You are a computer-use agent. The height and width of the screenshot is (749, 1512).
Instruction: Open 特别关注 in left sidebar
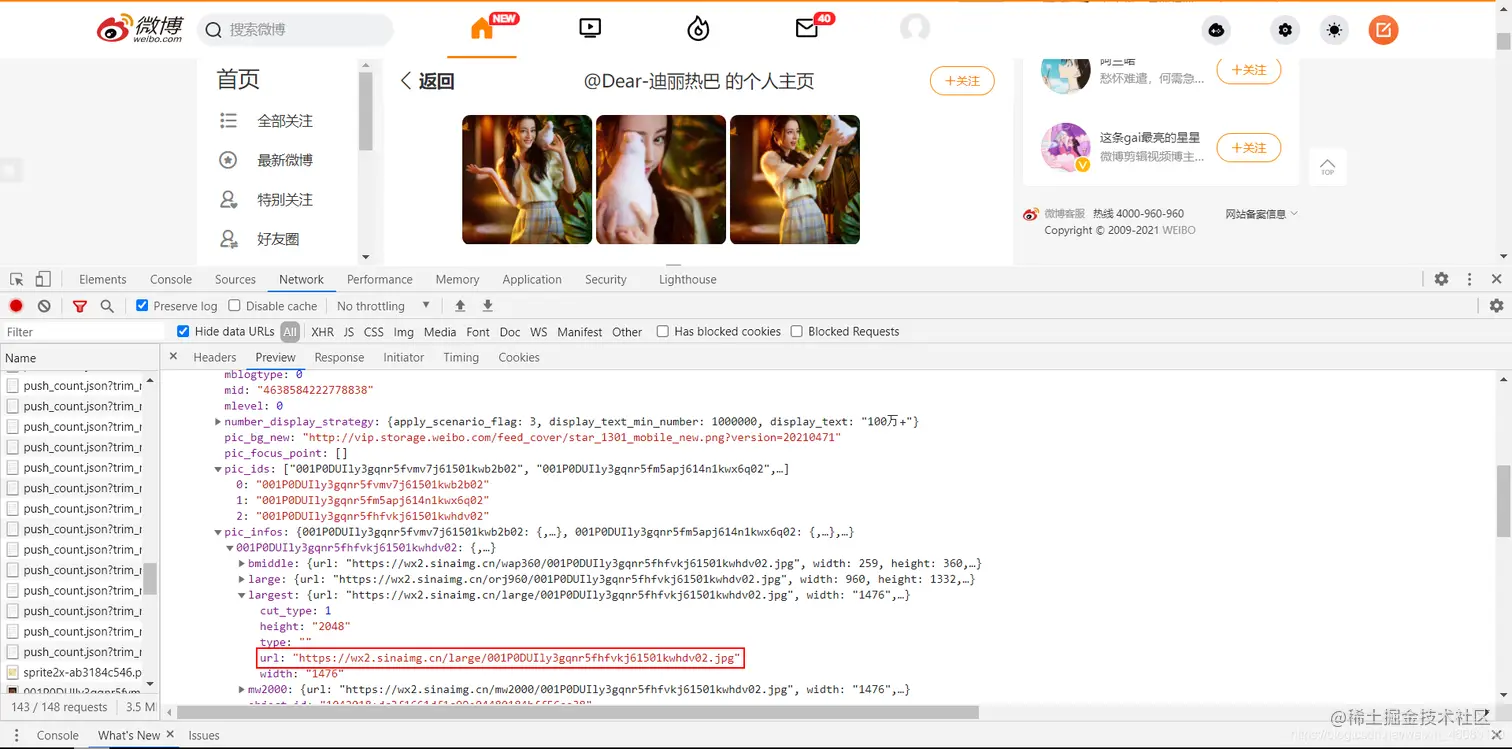click(285, 200)
